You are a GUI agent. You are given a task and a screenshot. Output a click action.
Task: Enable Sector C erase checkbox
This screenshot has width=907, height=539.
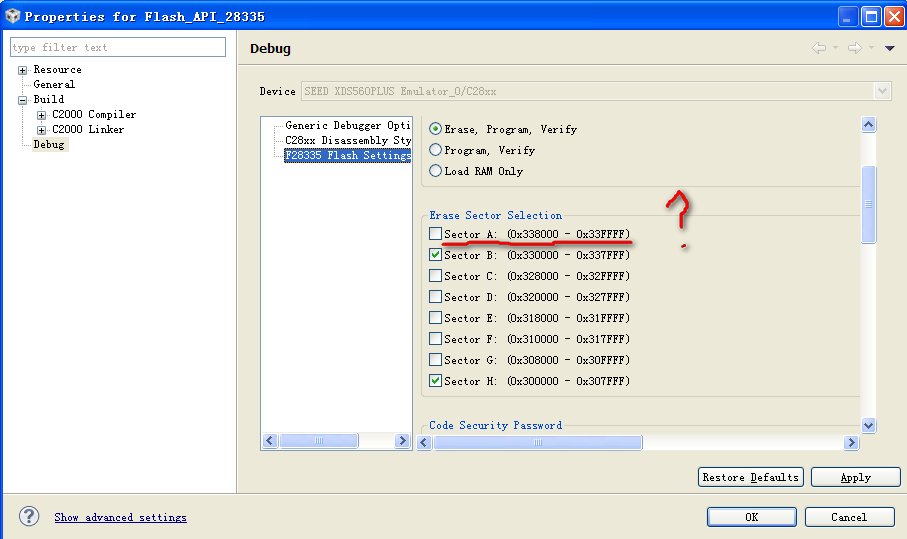[436, 275]
